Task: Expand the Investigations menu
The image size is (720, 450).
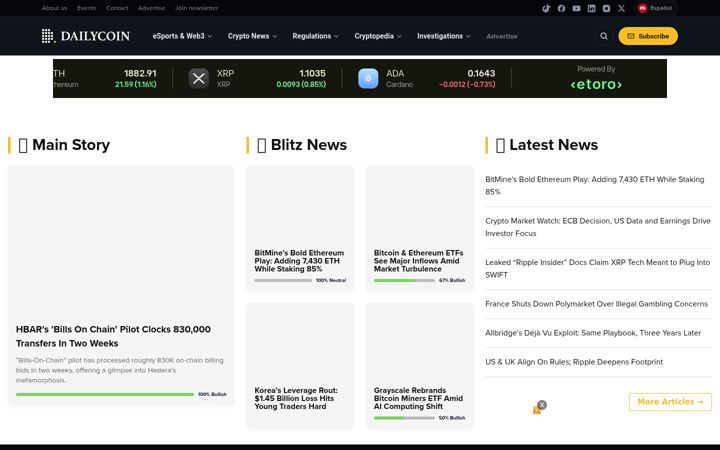Action: tap(444, 36)
